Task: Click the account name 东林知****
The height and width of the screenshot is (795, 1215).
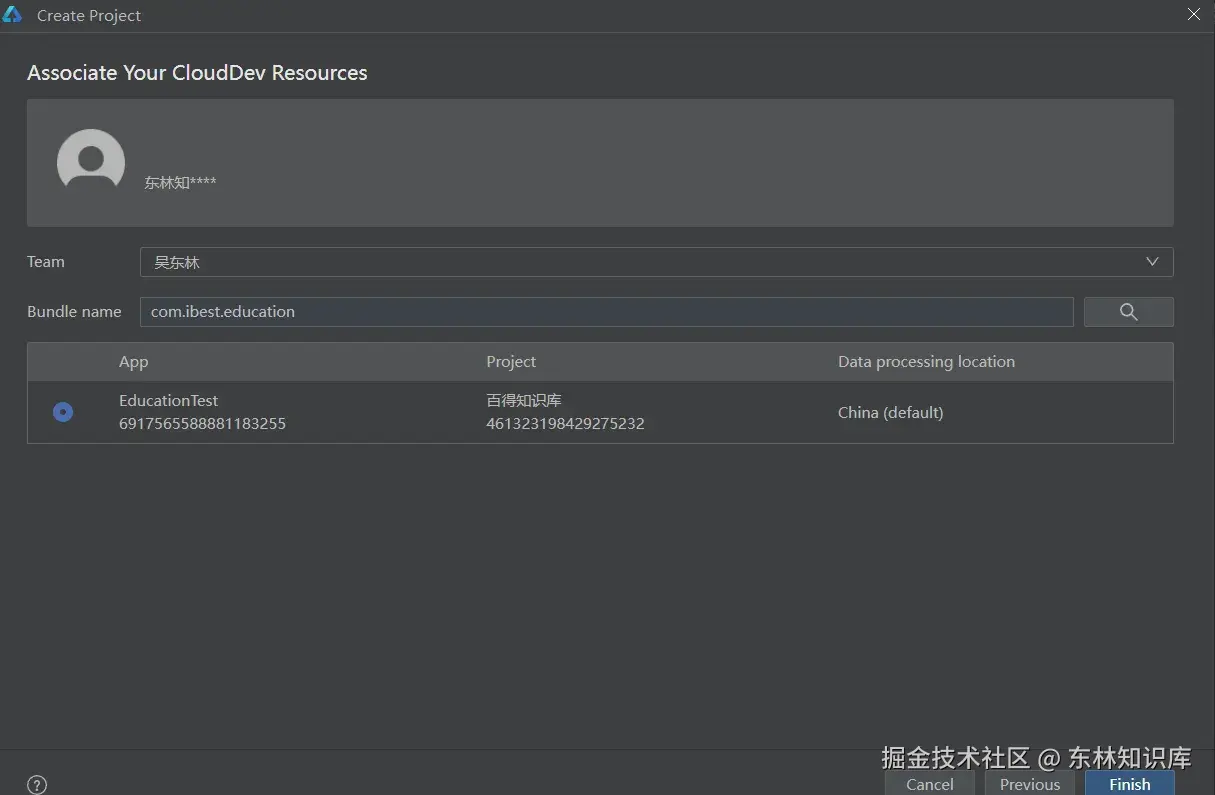Action: tap(180, 183)
